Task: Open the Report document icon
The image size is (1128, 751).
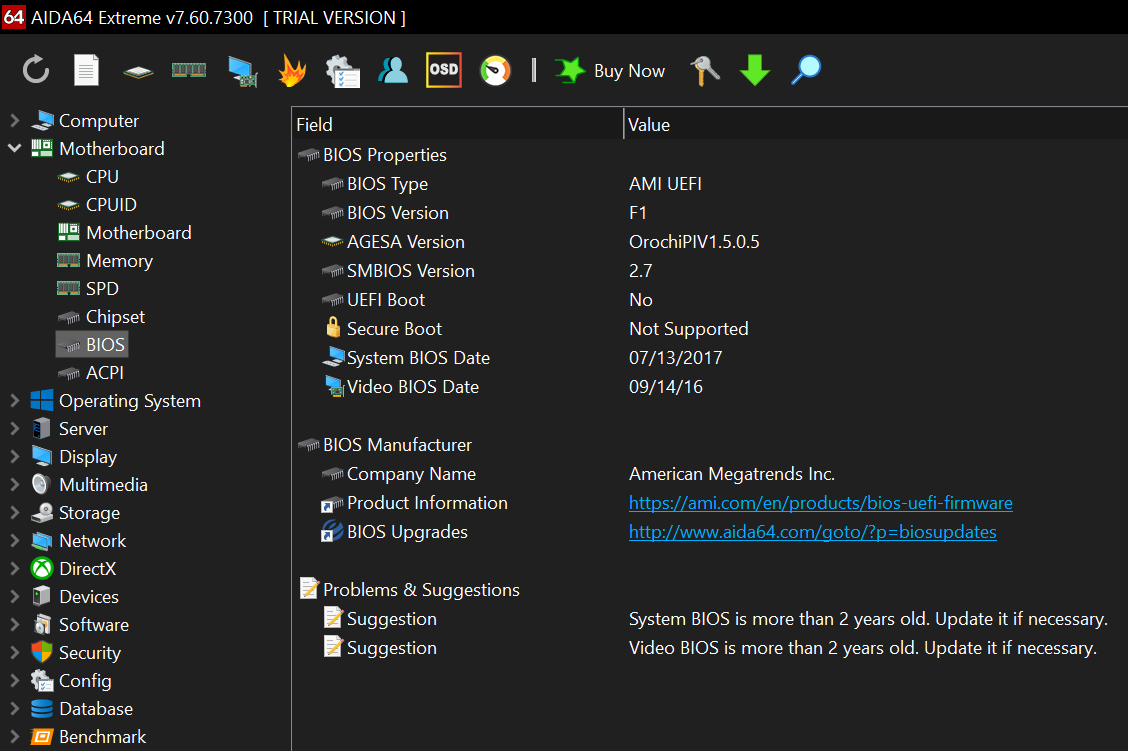Action: point(86,70)
